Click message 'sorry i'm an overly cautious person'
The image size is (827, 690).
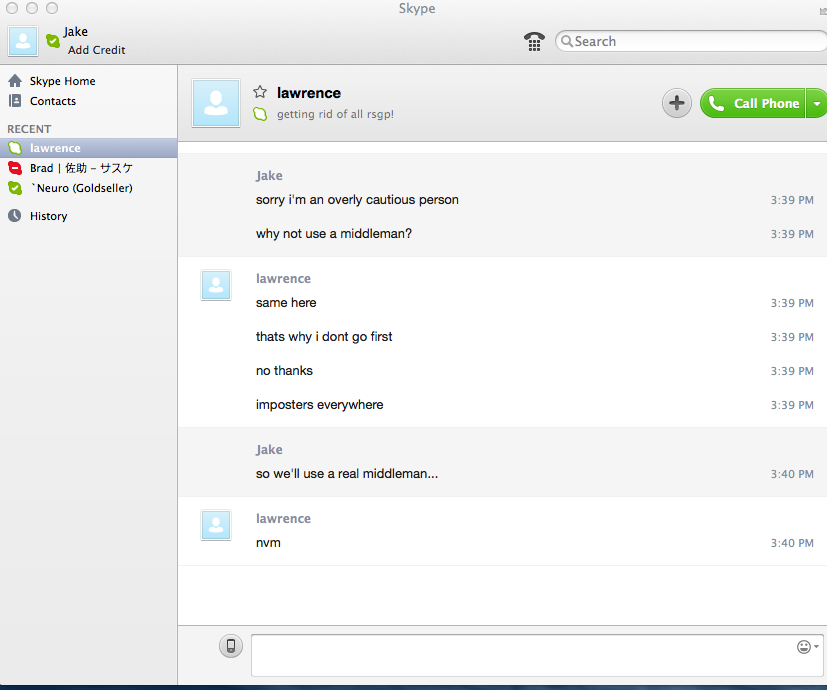pos(357,200)
